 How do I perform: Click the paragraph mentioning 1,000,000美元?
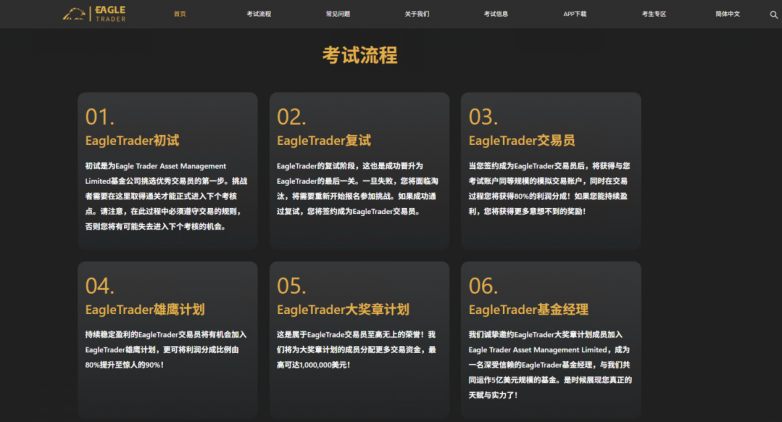pyautogui.click(x=357, y=350)
